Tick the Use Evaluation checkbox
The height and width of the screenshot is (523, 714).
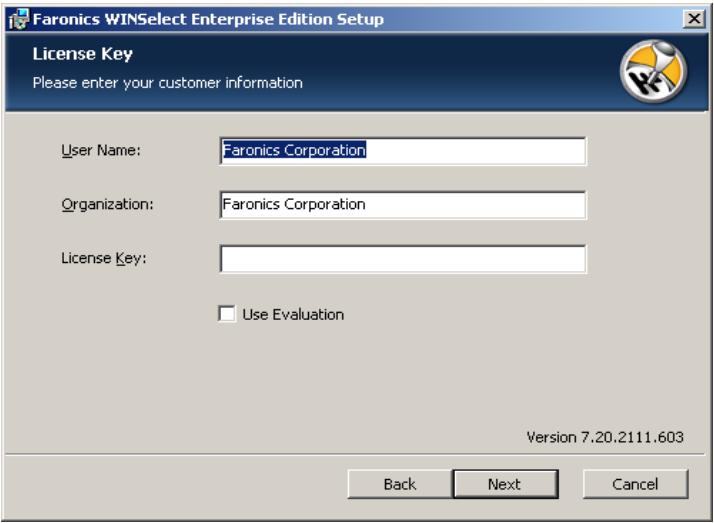tap(227, 314)
